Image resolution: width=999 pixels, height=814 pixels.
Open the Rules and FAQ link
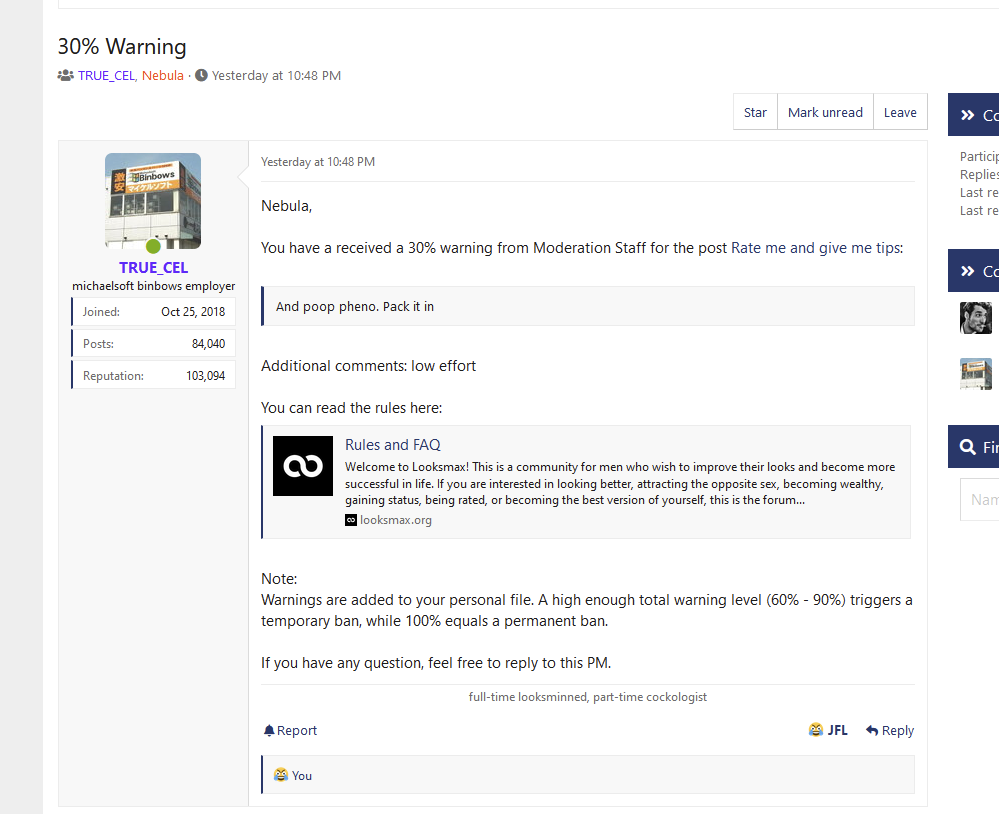coord(392,445)
